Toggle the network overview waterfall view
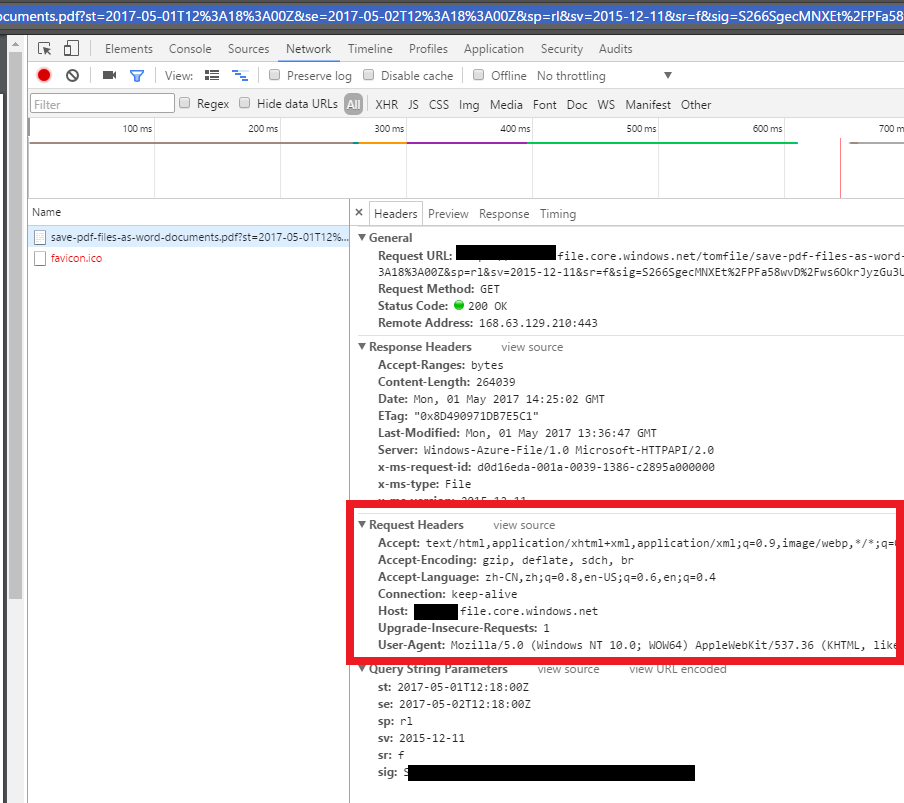Screen dimensions: 904x803 coord(240,74)
